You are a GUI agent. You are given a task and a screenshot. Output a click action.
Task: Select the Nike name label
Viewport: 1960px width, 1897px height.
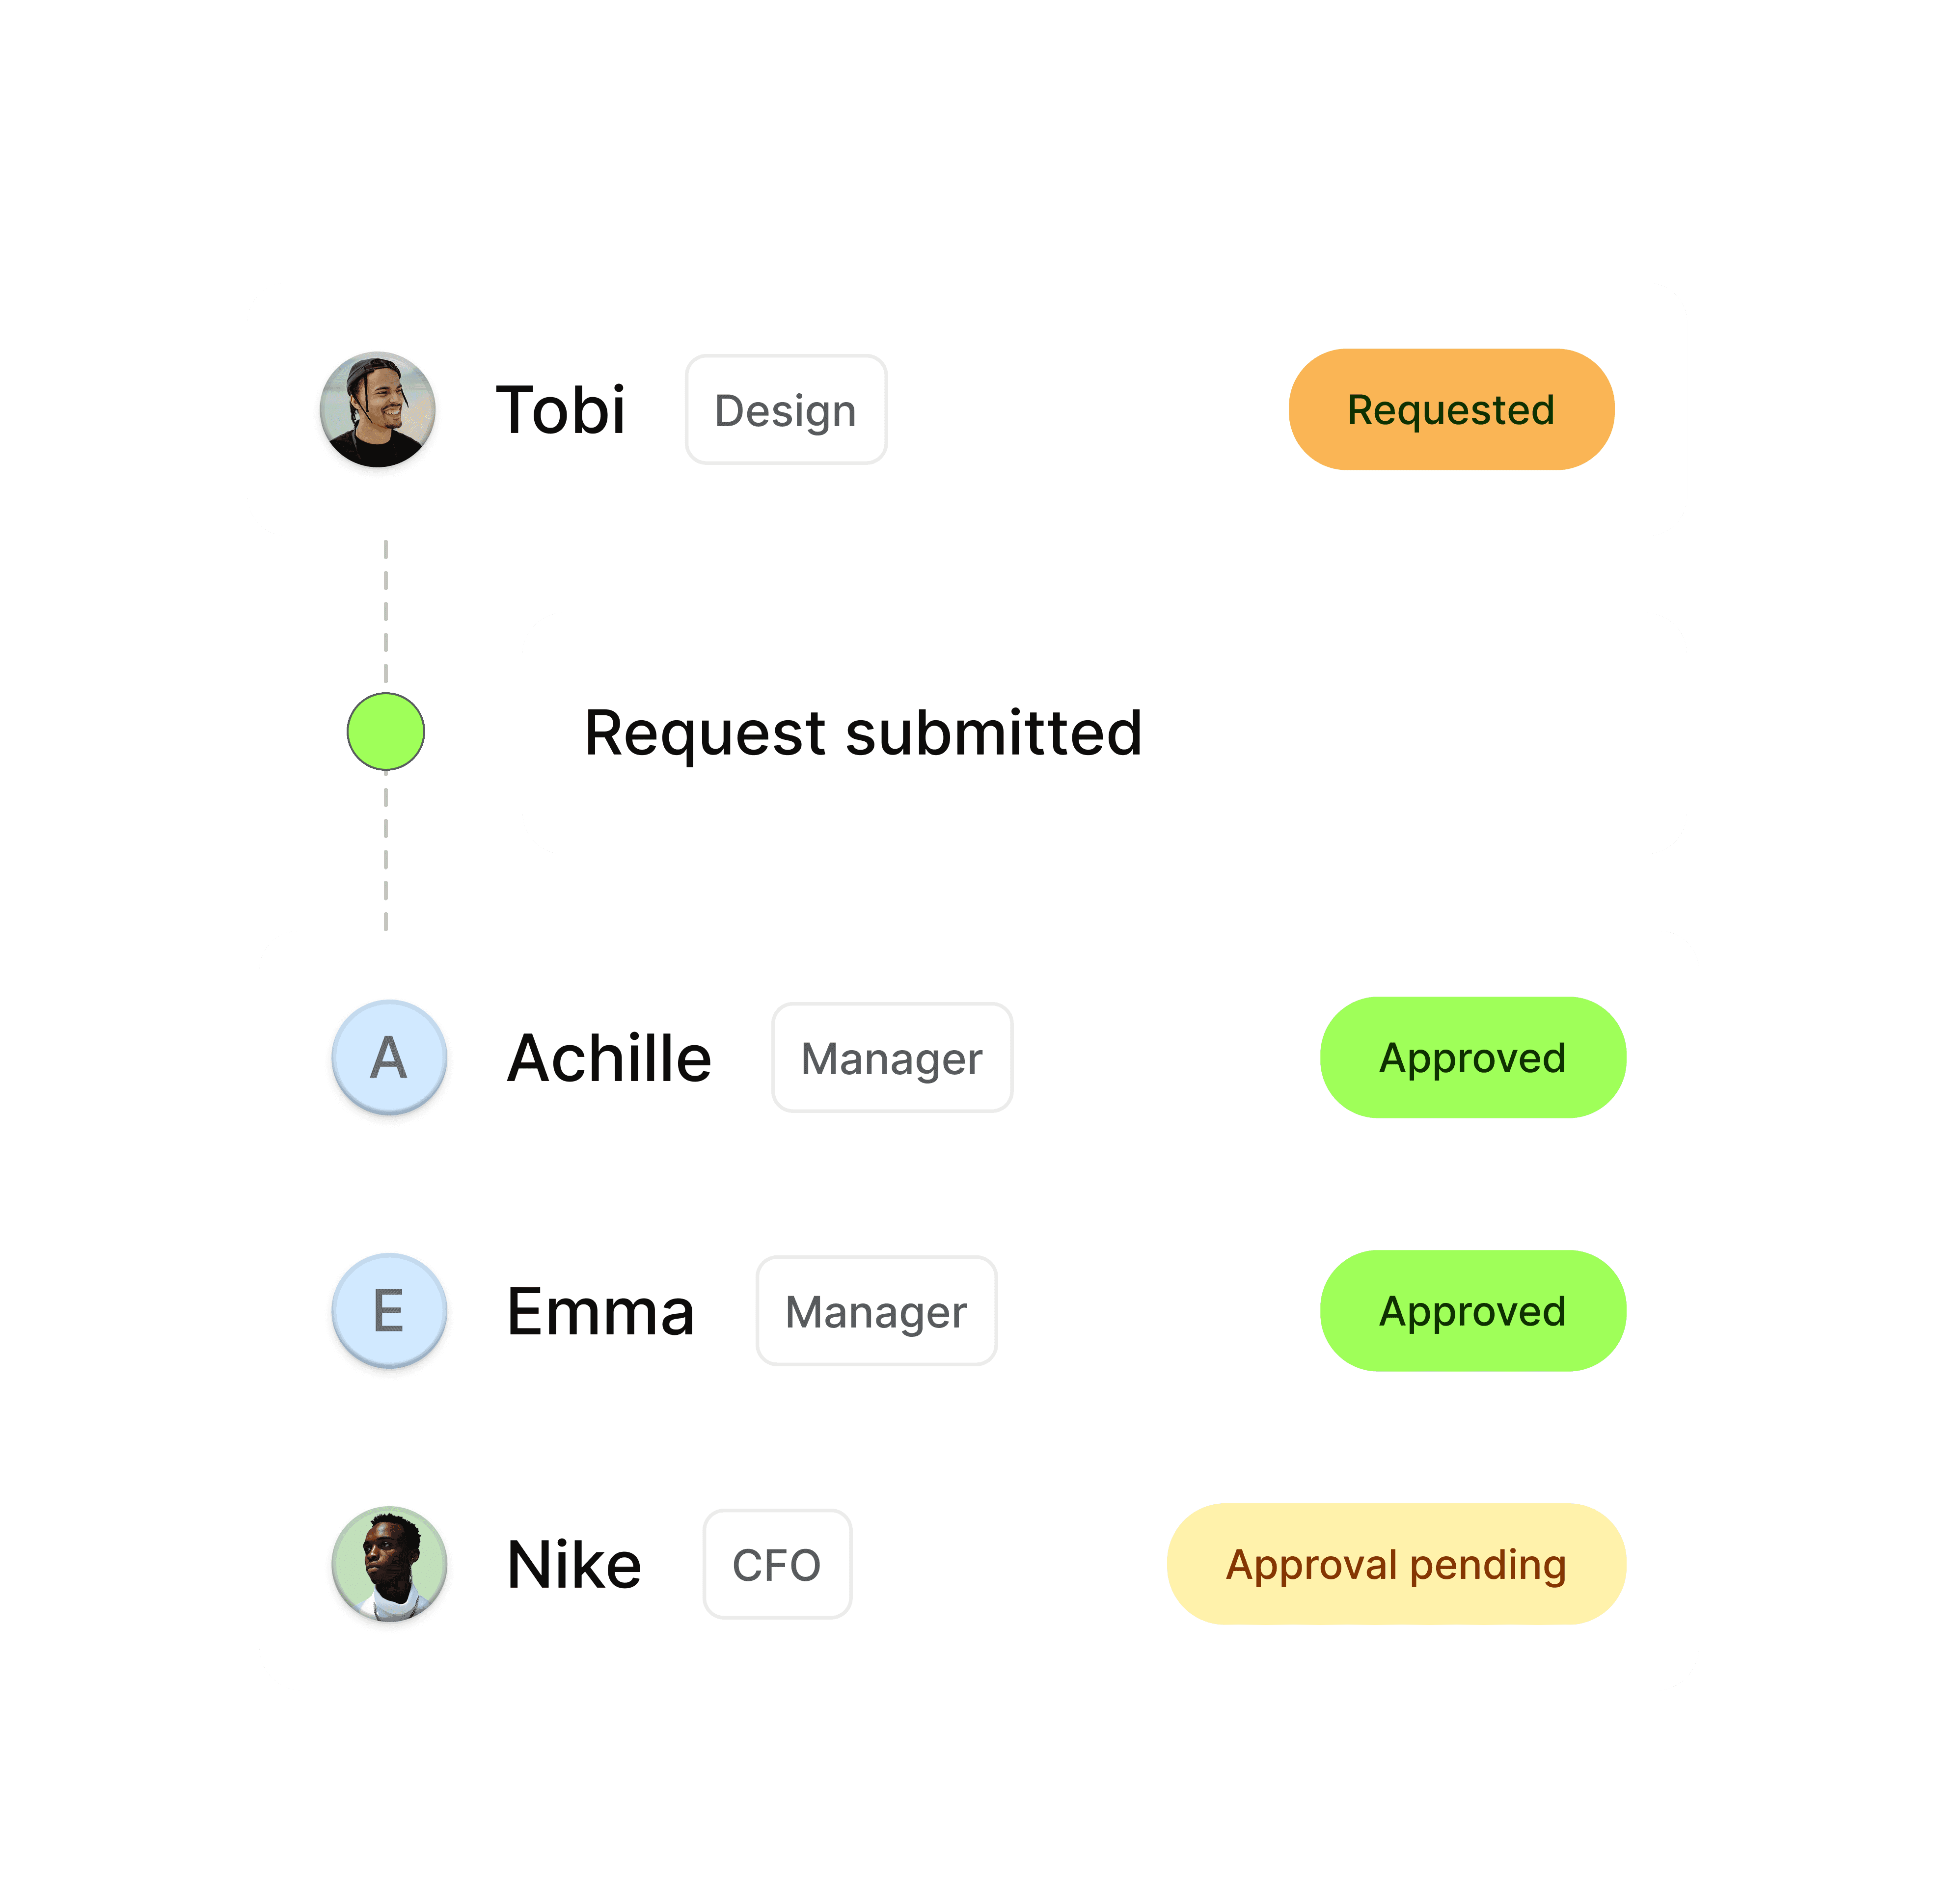pyautogui.click(x=574, y=1564)
